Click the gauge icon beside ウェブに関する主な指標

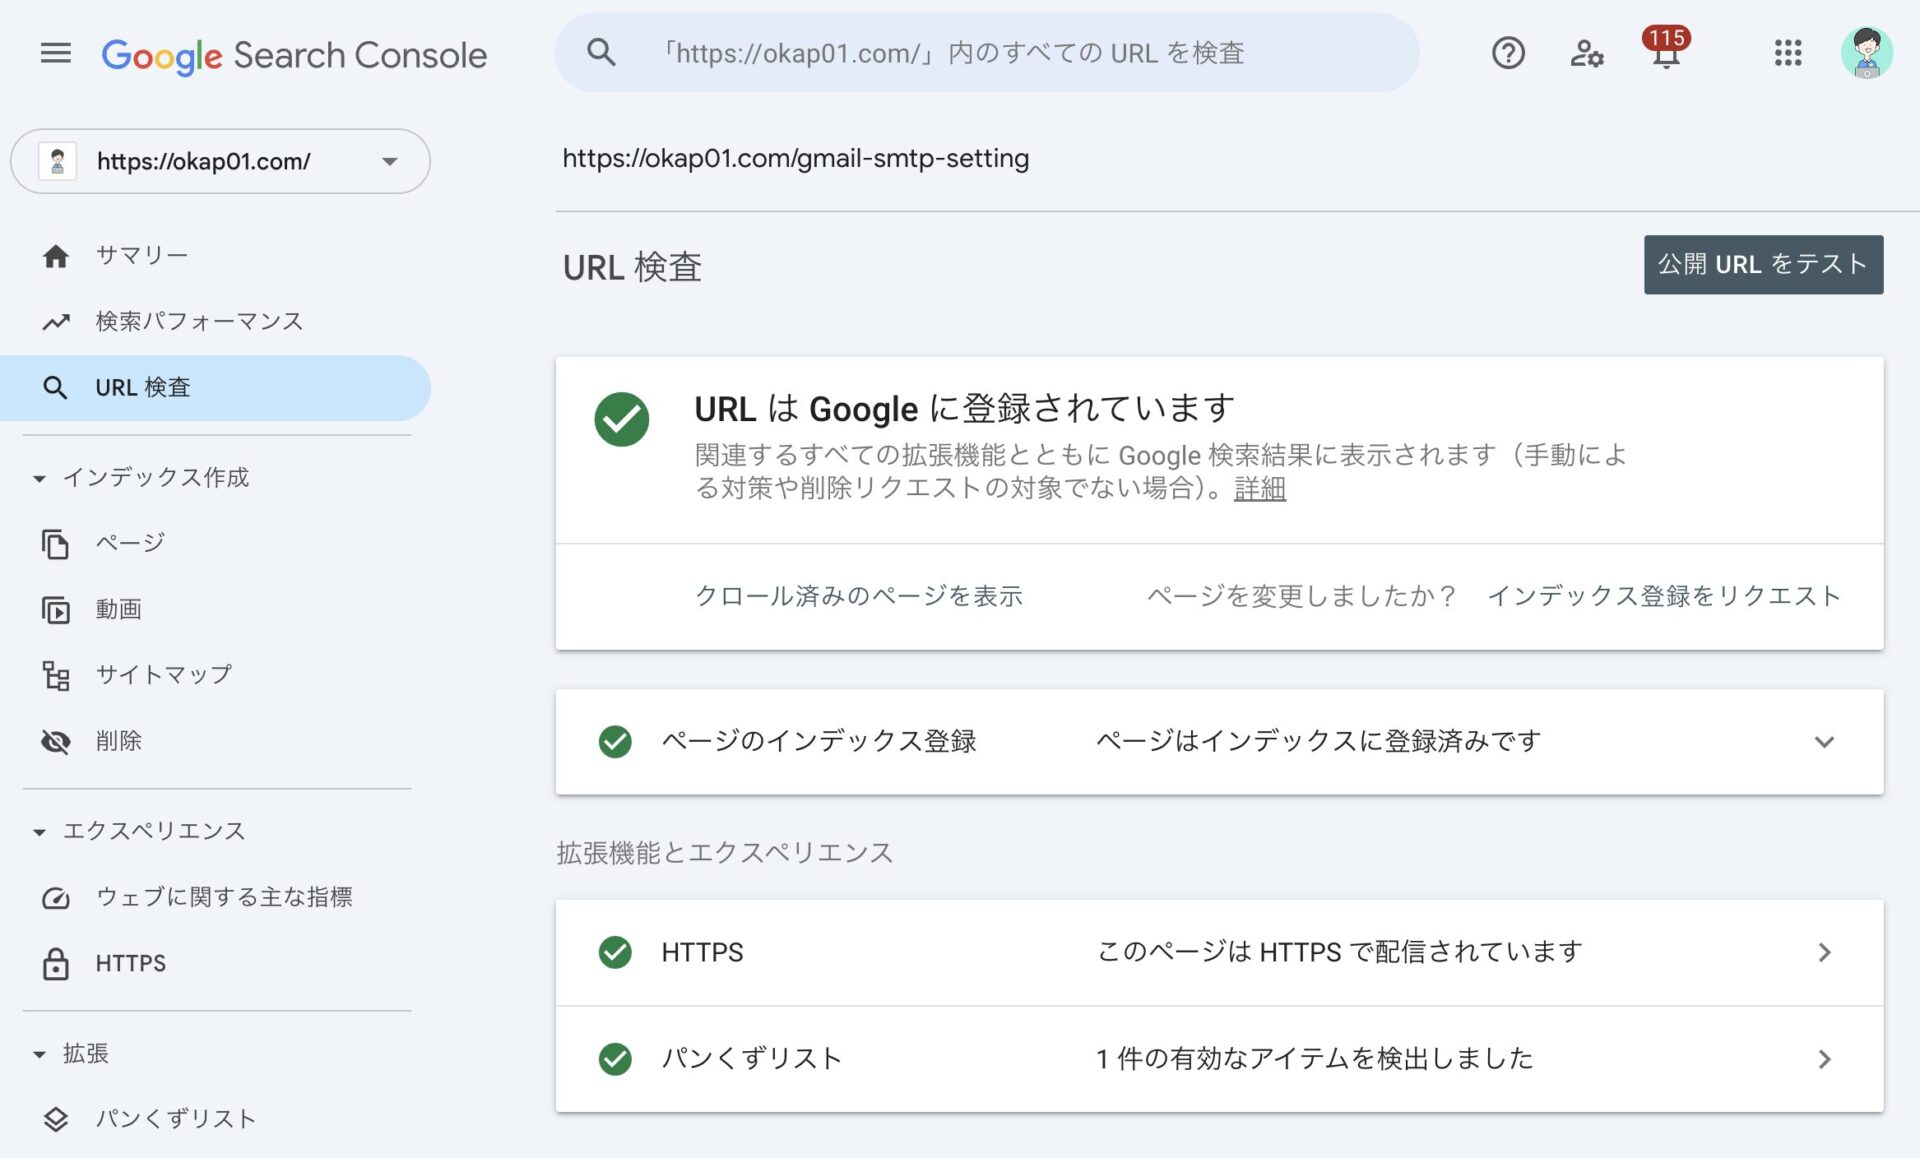tap(56, 898)
